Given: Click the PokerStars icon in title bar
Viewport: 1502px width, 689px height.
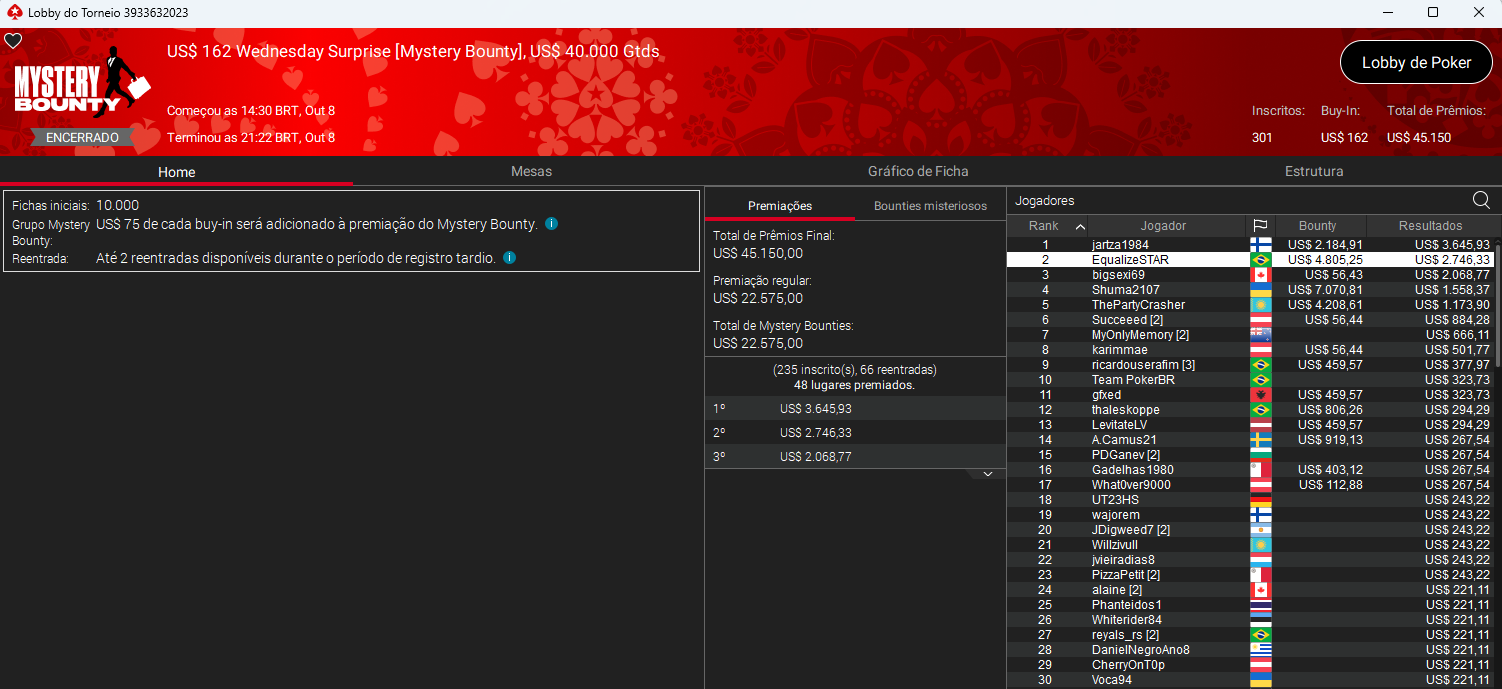Looking at the screenshot, I should (11, 13).
